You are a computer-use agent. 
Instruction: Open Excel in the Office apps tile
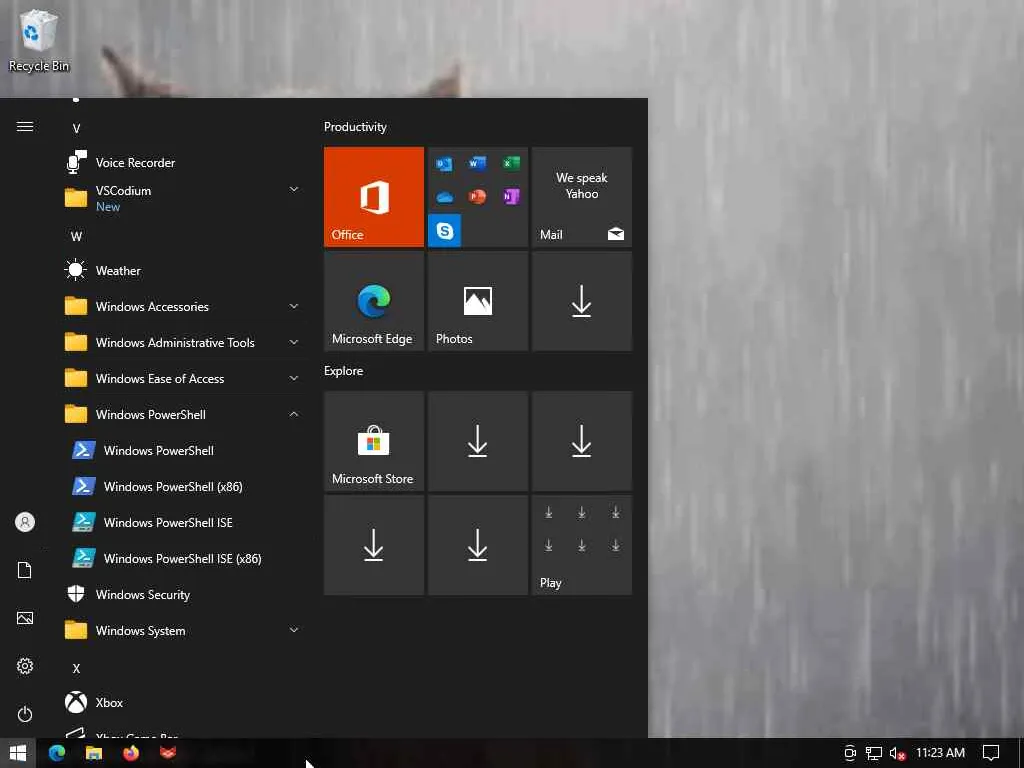(511, 163)
